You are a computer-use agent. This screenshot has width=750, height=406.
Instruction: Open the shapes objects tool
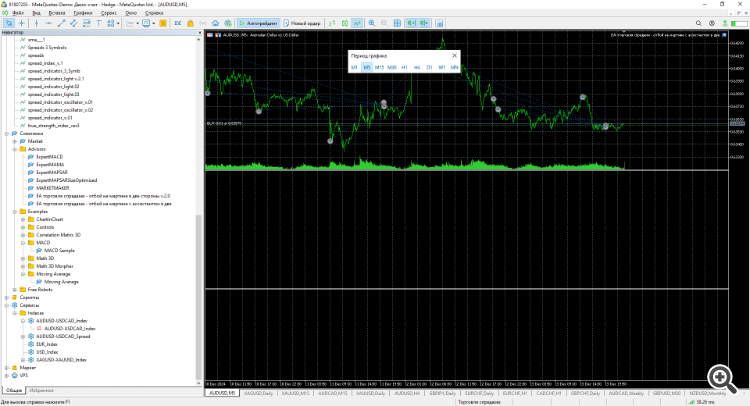click(111, 23)
